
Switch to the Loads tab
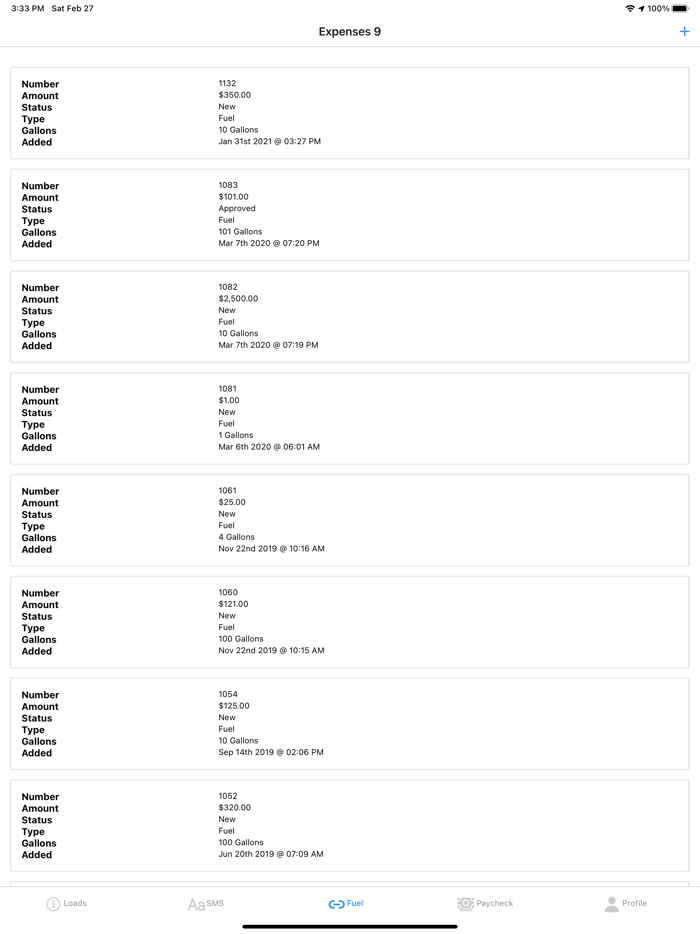68,903
